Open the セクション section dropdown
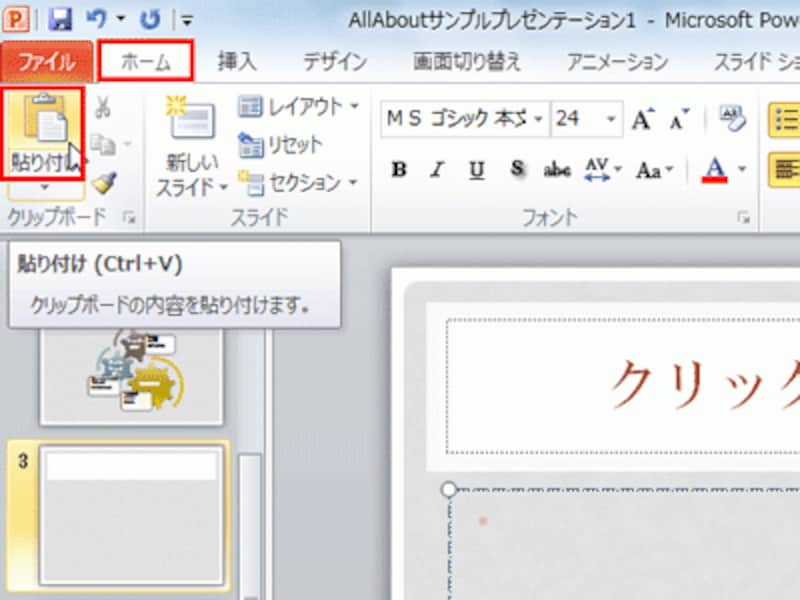The image size is (800, 600). tap(353, 182)
